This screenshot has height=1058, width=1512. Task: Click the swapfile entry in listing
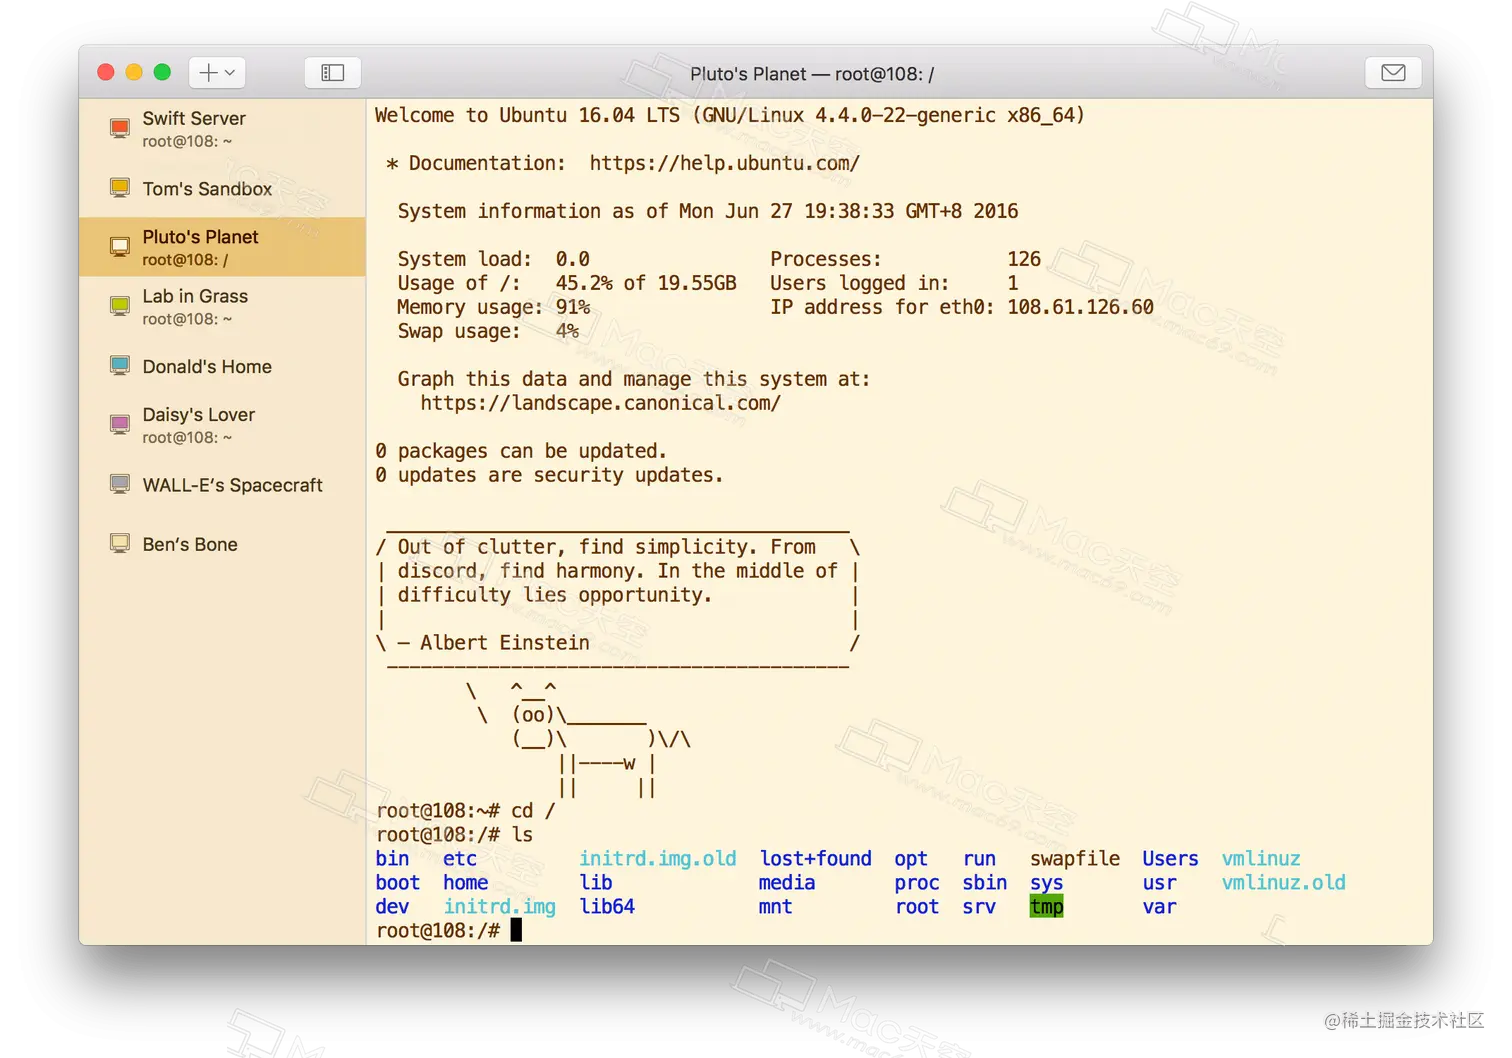click(x=1075, y=859)
